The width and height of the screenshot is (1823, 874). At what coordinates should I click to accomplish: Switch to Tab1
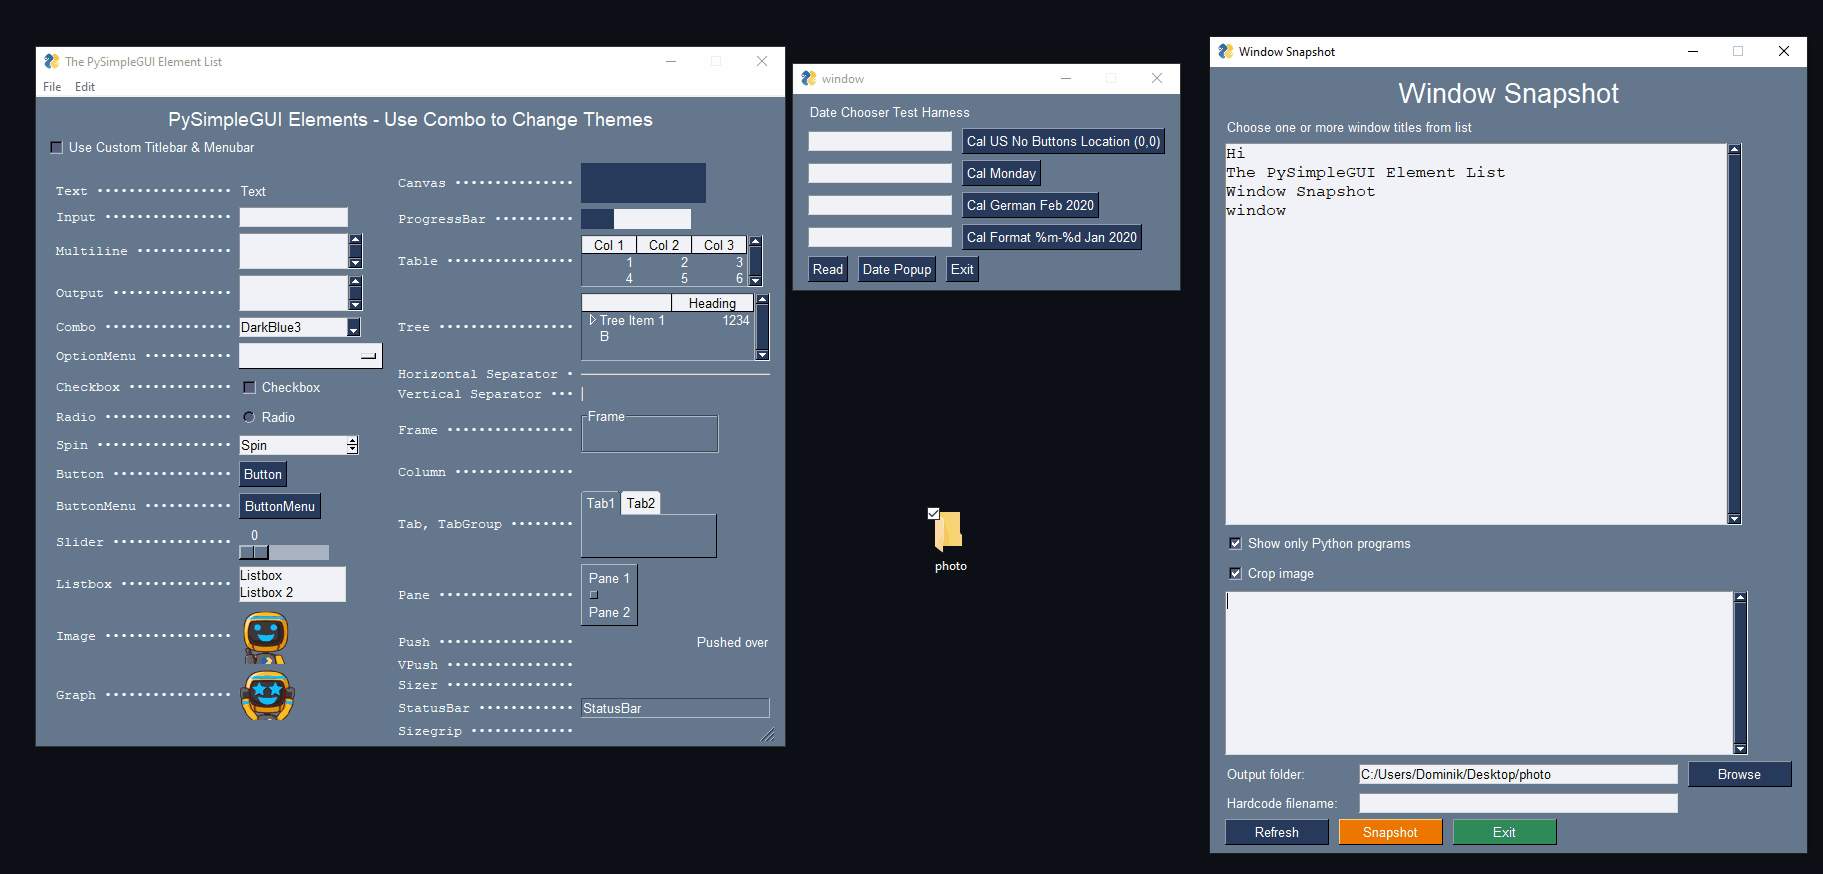point(600,503)
